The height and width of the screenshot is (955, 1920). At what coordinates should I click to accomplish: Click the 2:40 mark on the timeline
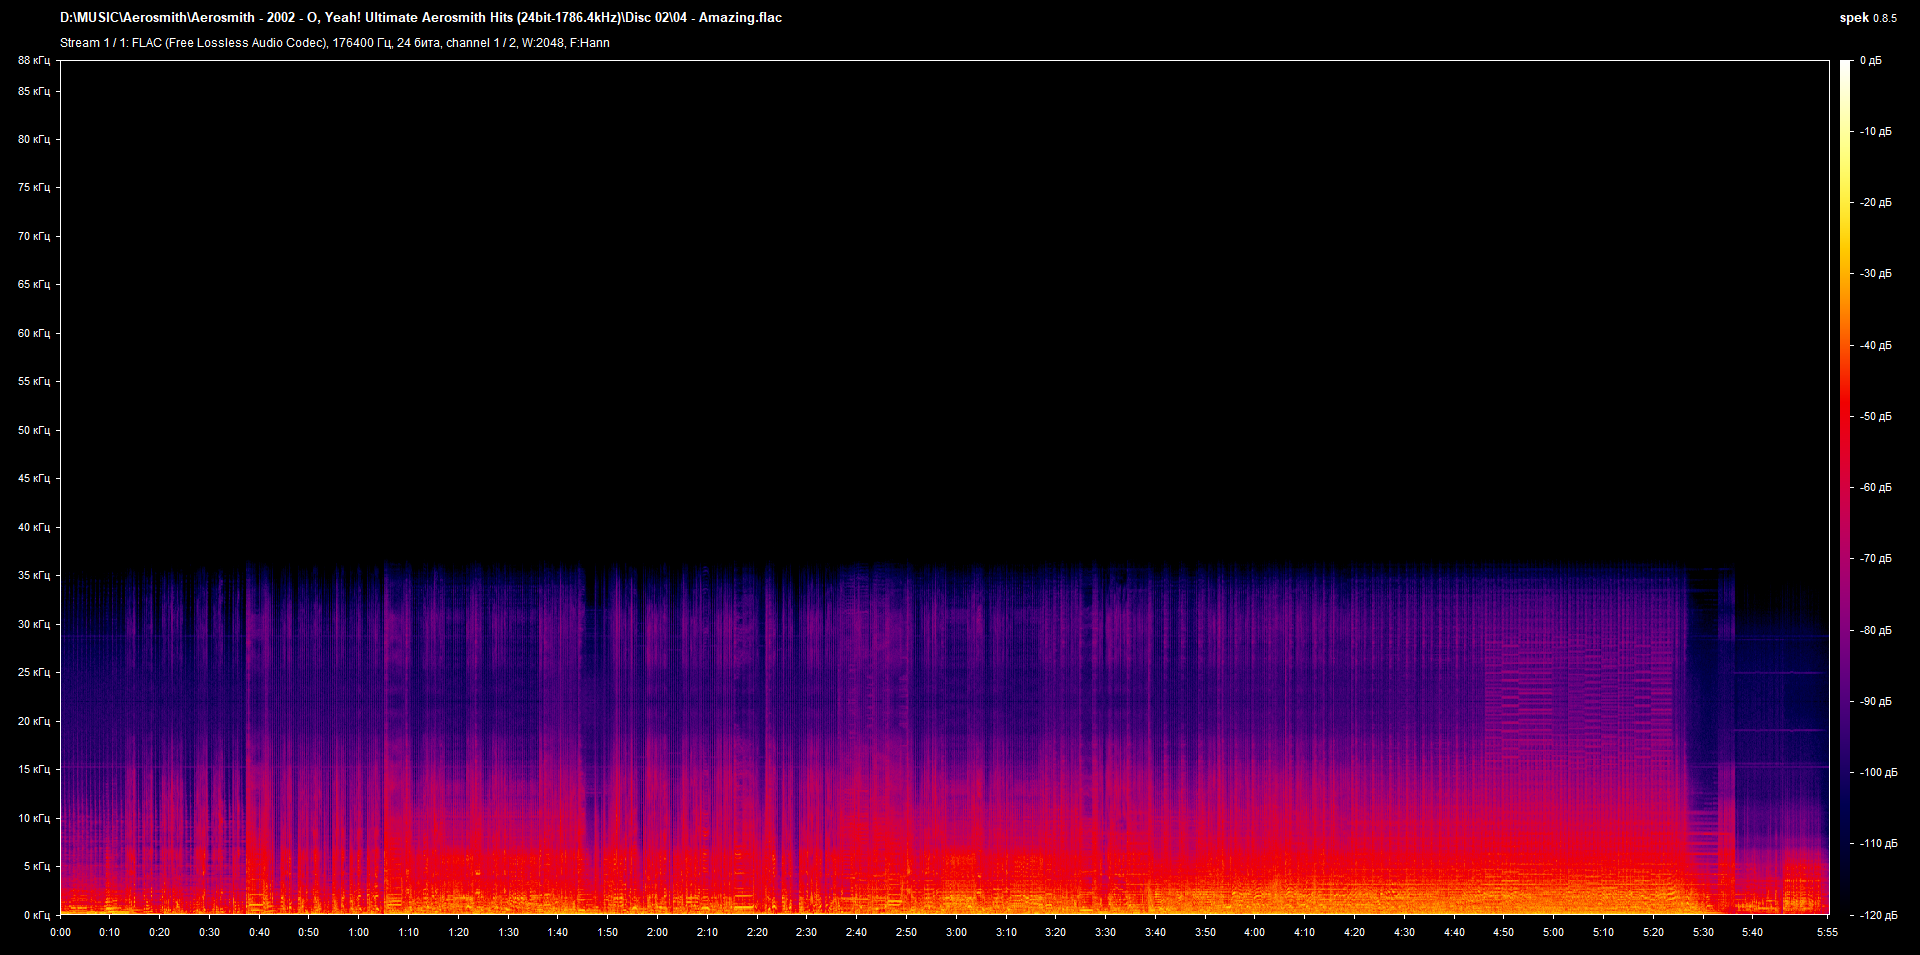856,932
